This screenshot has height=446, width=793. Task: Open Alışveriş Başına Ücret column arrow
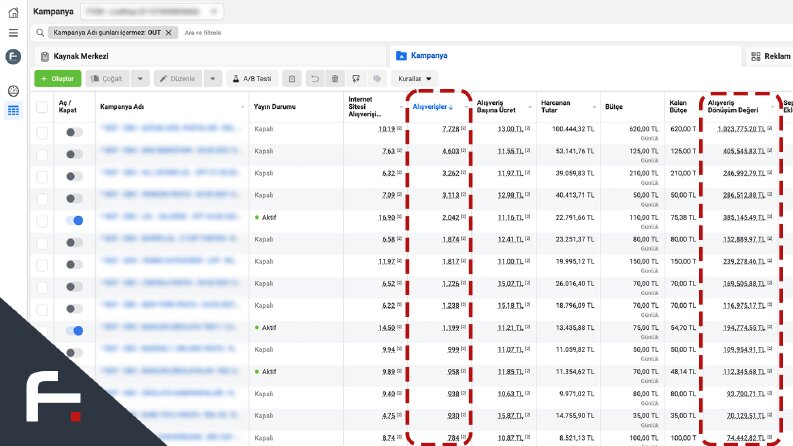[x=530, y=107]
